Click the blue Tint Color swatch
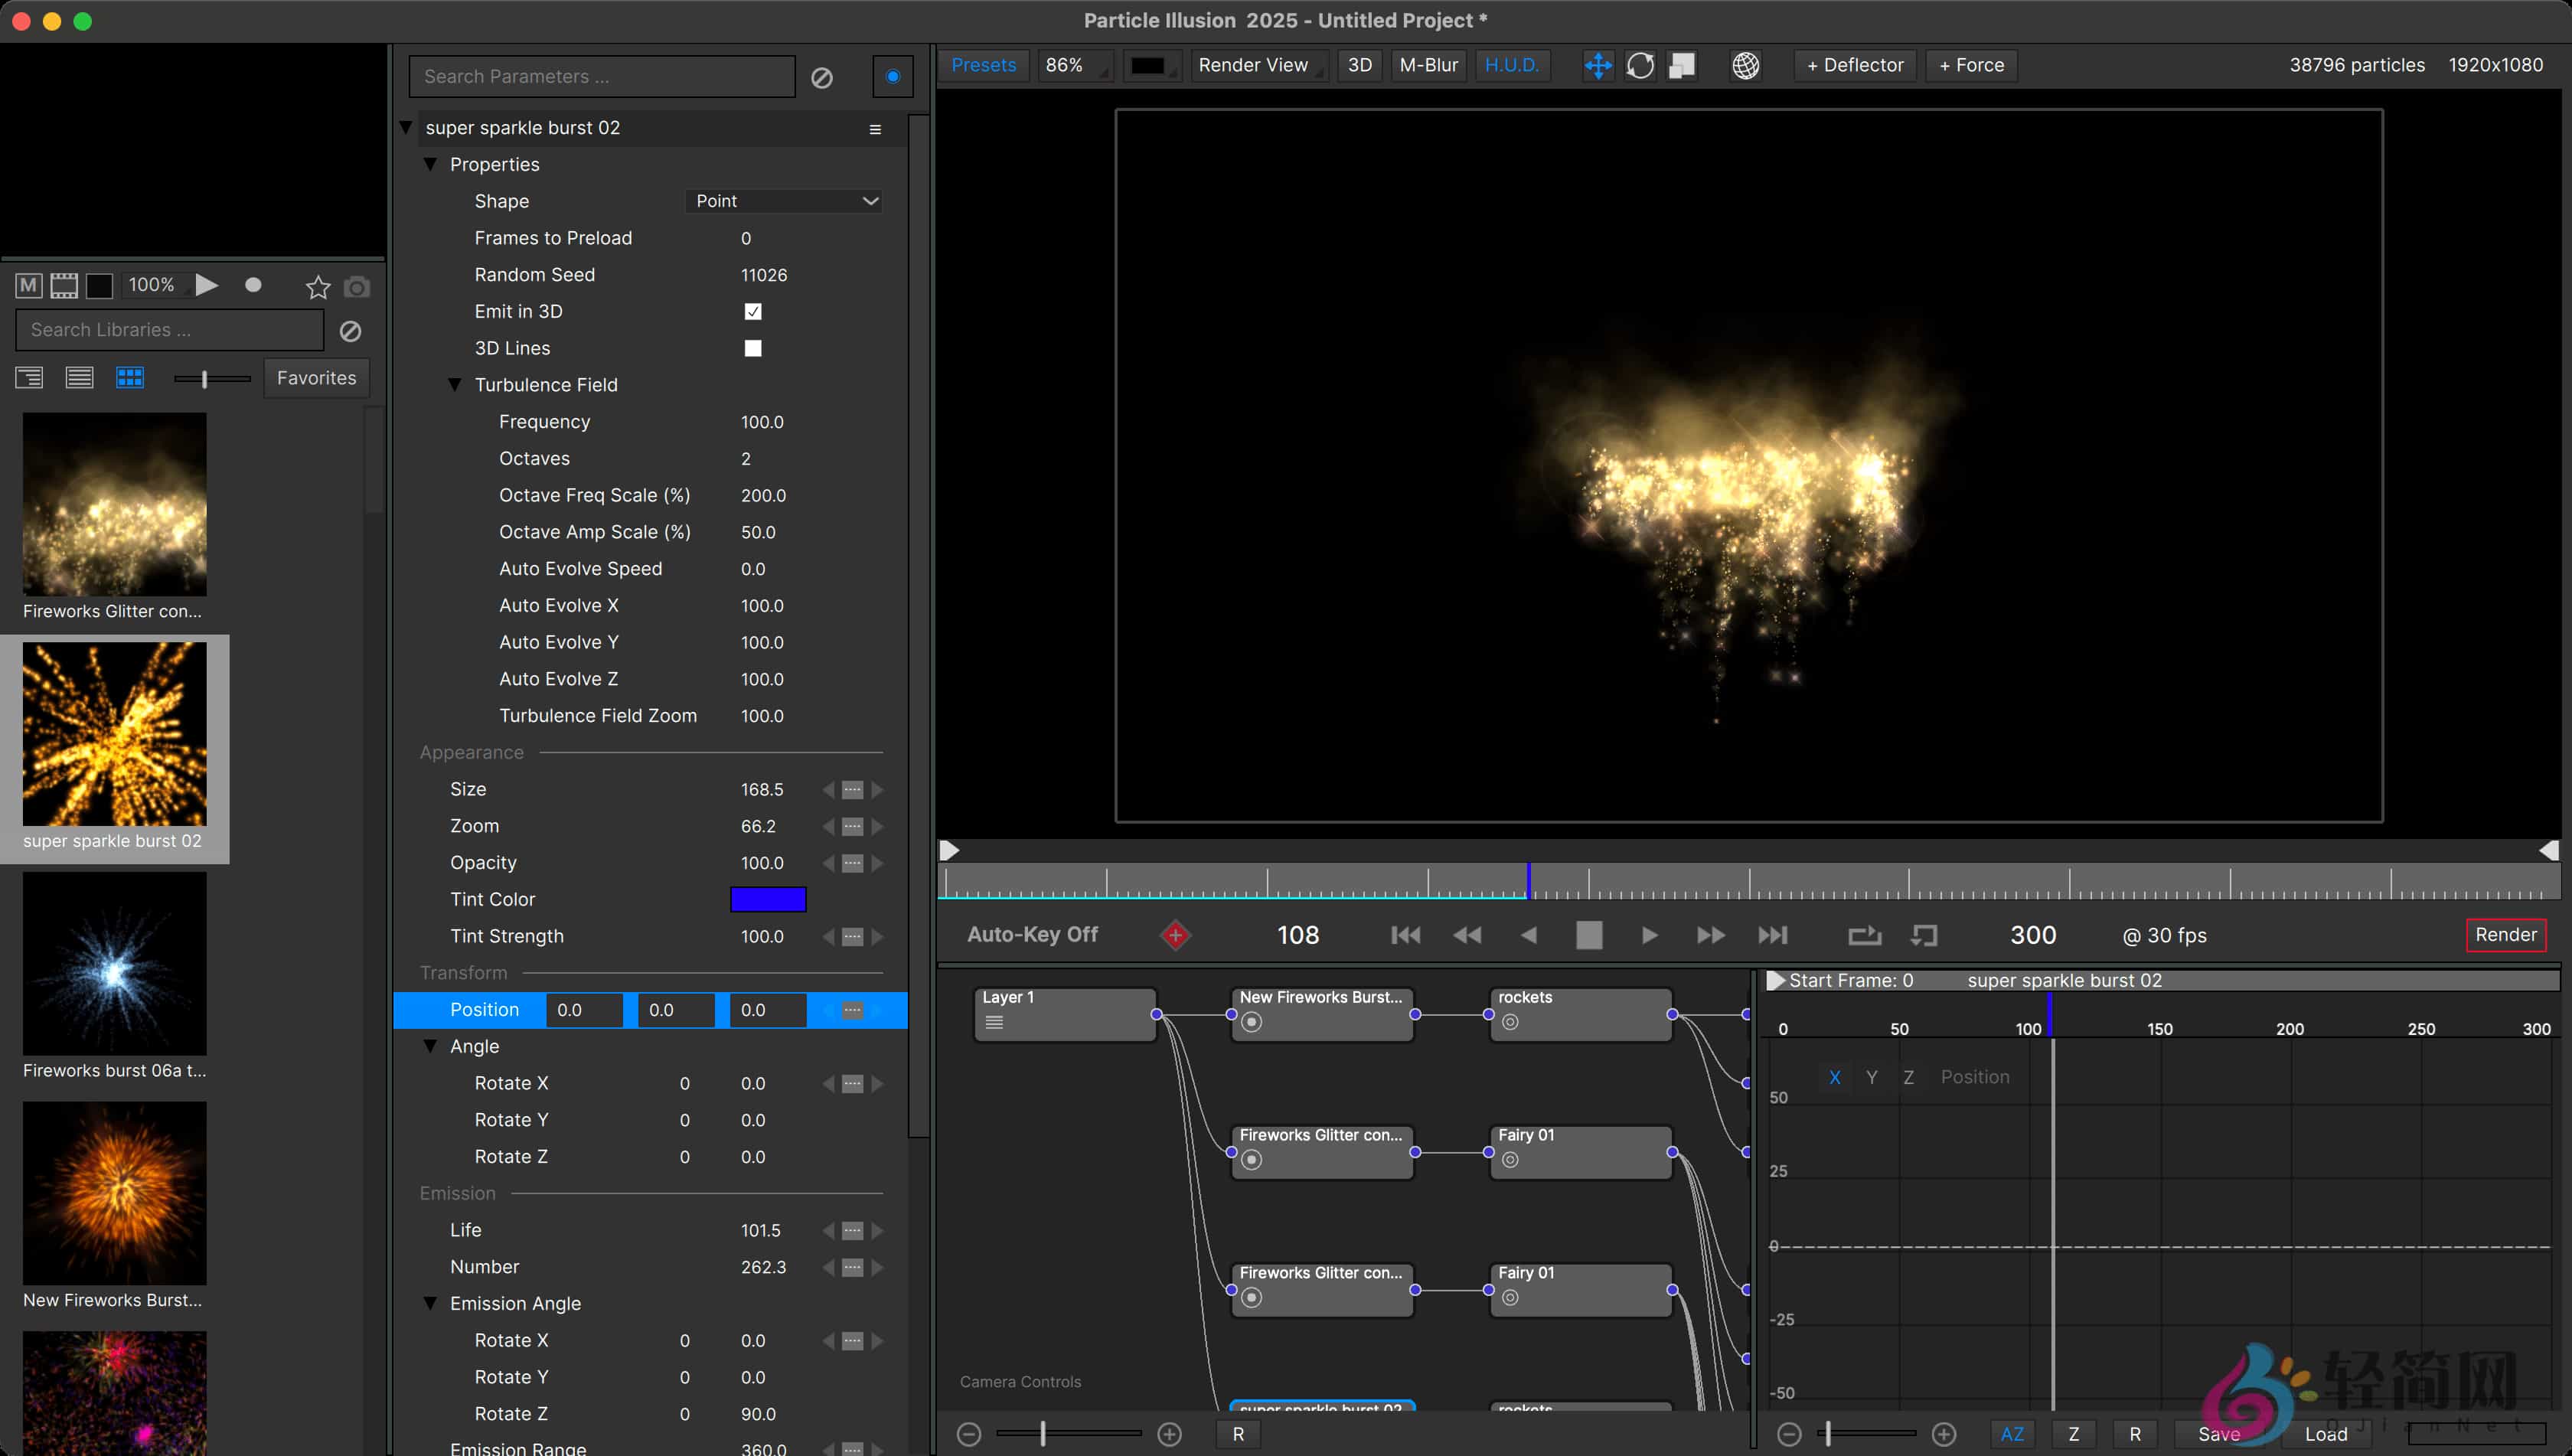Viewport: 2572px width, 1456px height. tap(768, 899)
